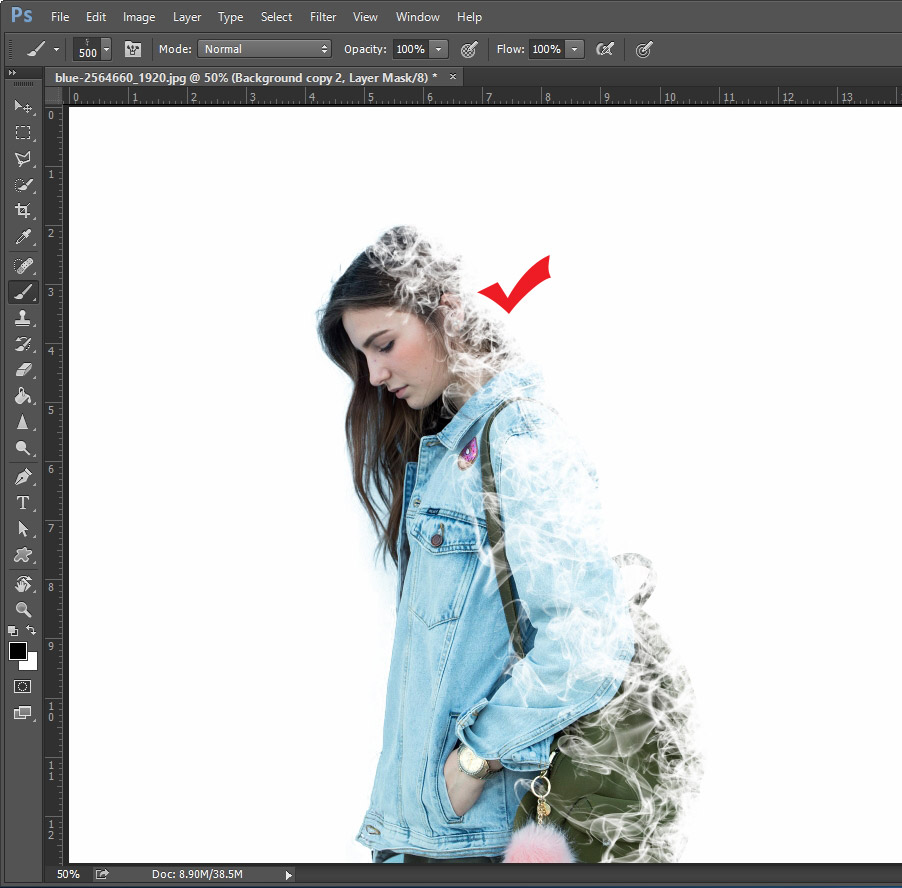Screen dimensions: 902x888
Task: Enable airbrush-style build-up effects
Action: click(x=605, y=49)
